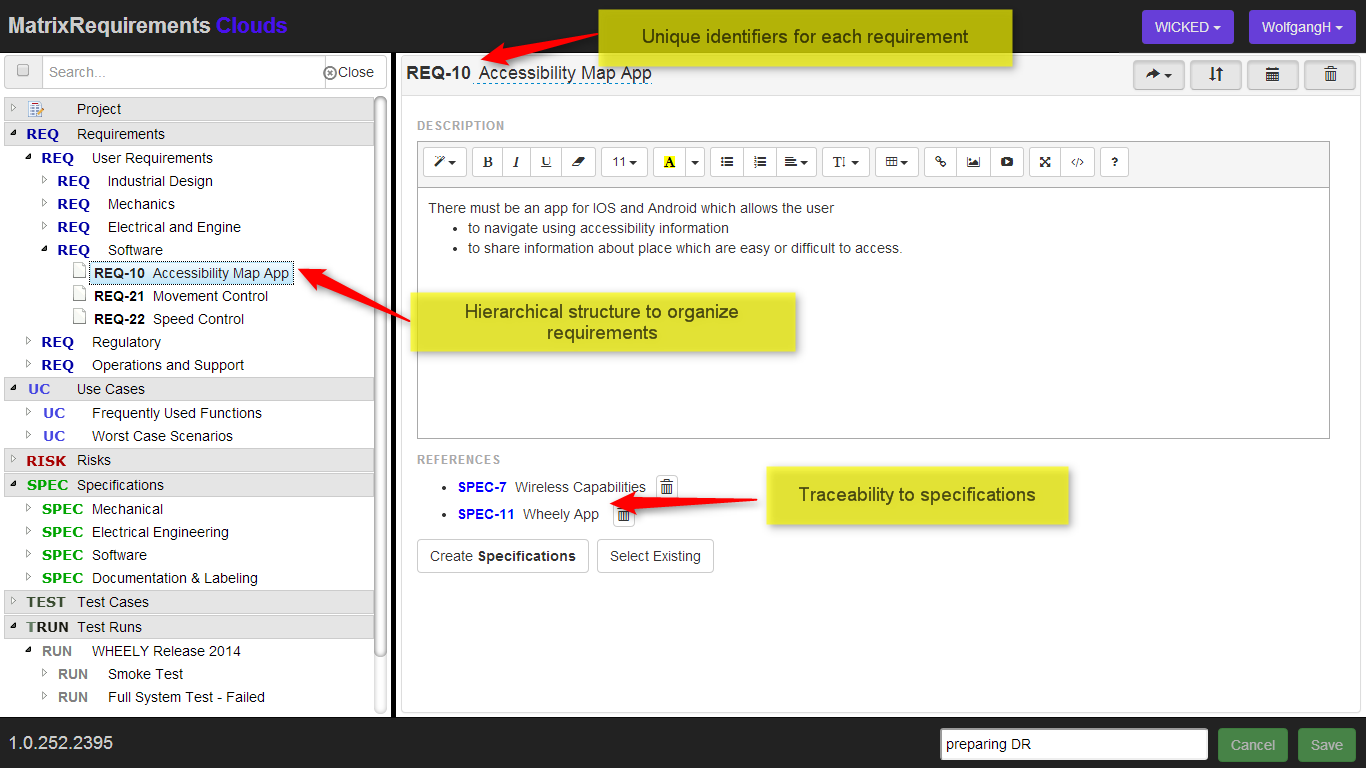
Task: Open the WolfgangH user menu
Action: (1302, 27)
